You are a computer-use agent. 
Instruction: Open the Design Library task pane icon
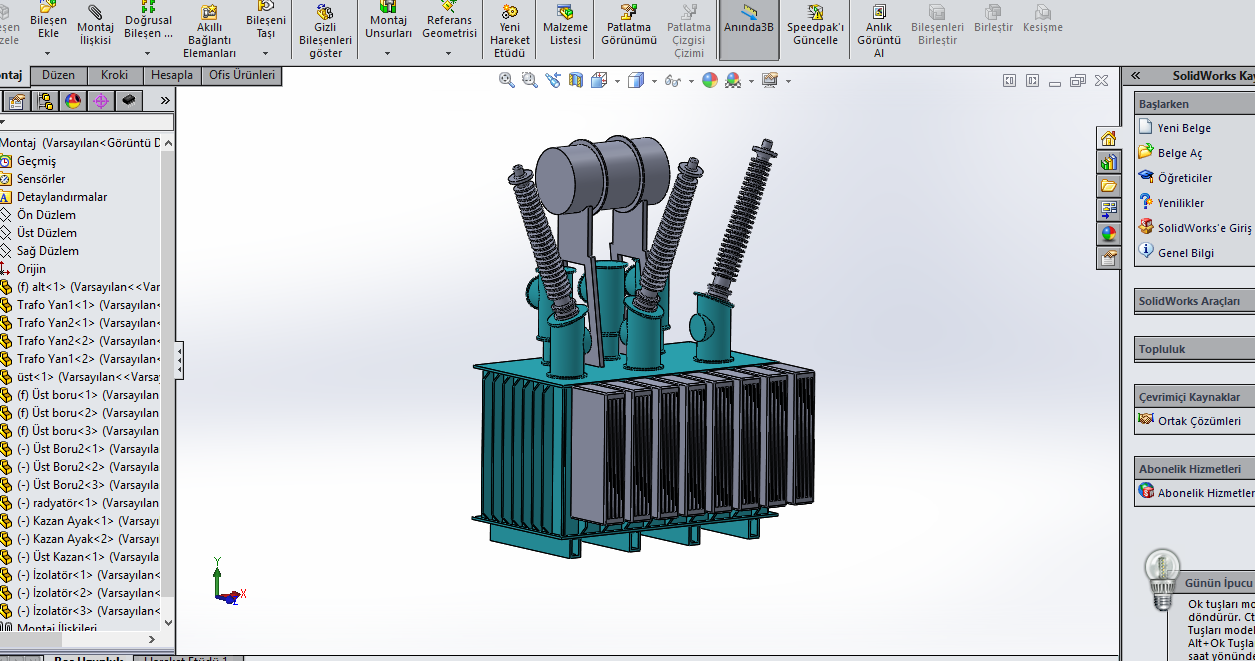[1108, 162]
